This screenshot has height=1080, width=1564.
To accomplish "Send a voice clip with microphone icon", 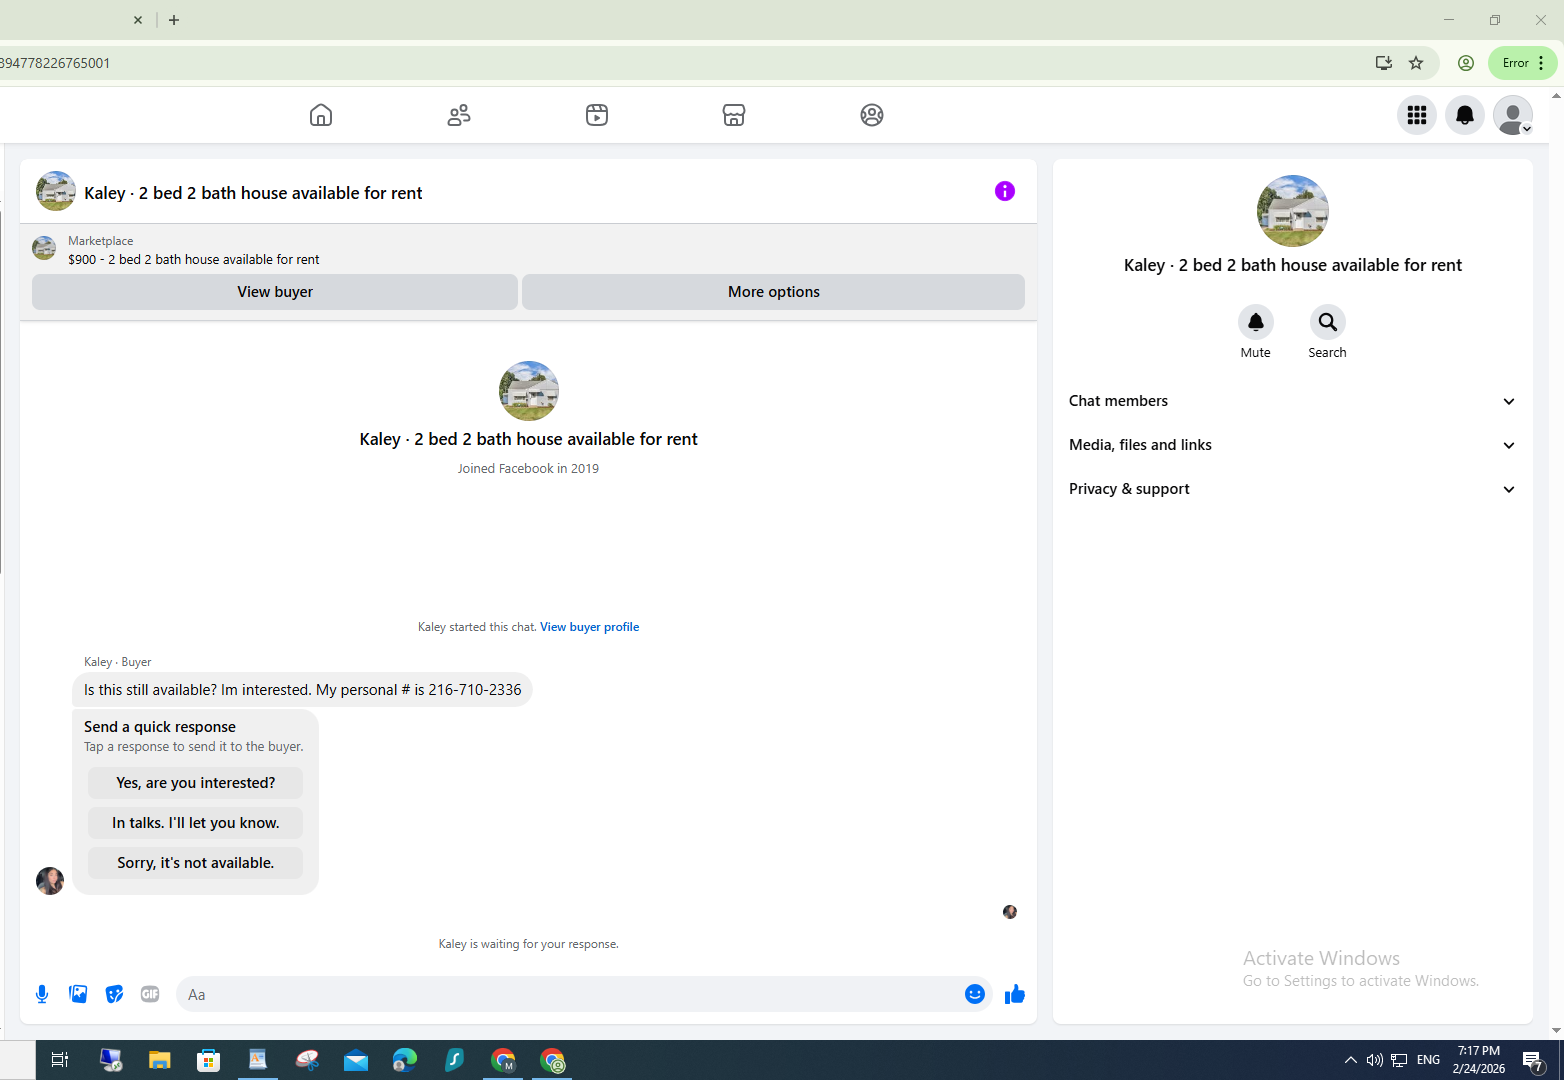I will [42, 994].
